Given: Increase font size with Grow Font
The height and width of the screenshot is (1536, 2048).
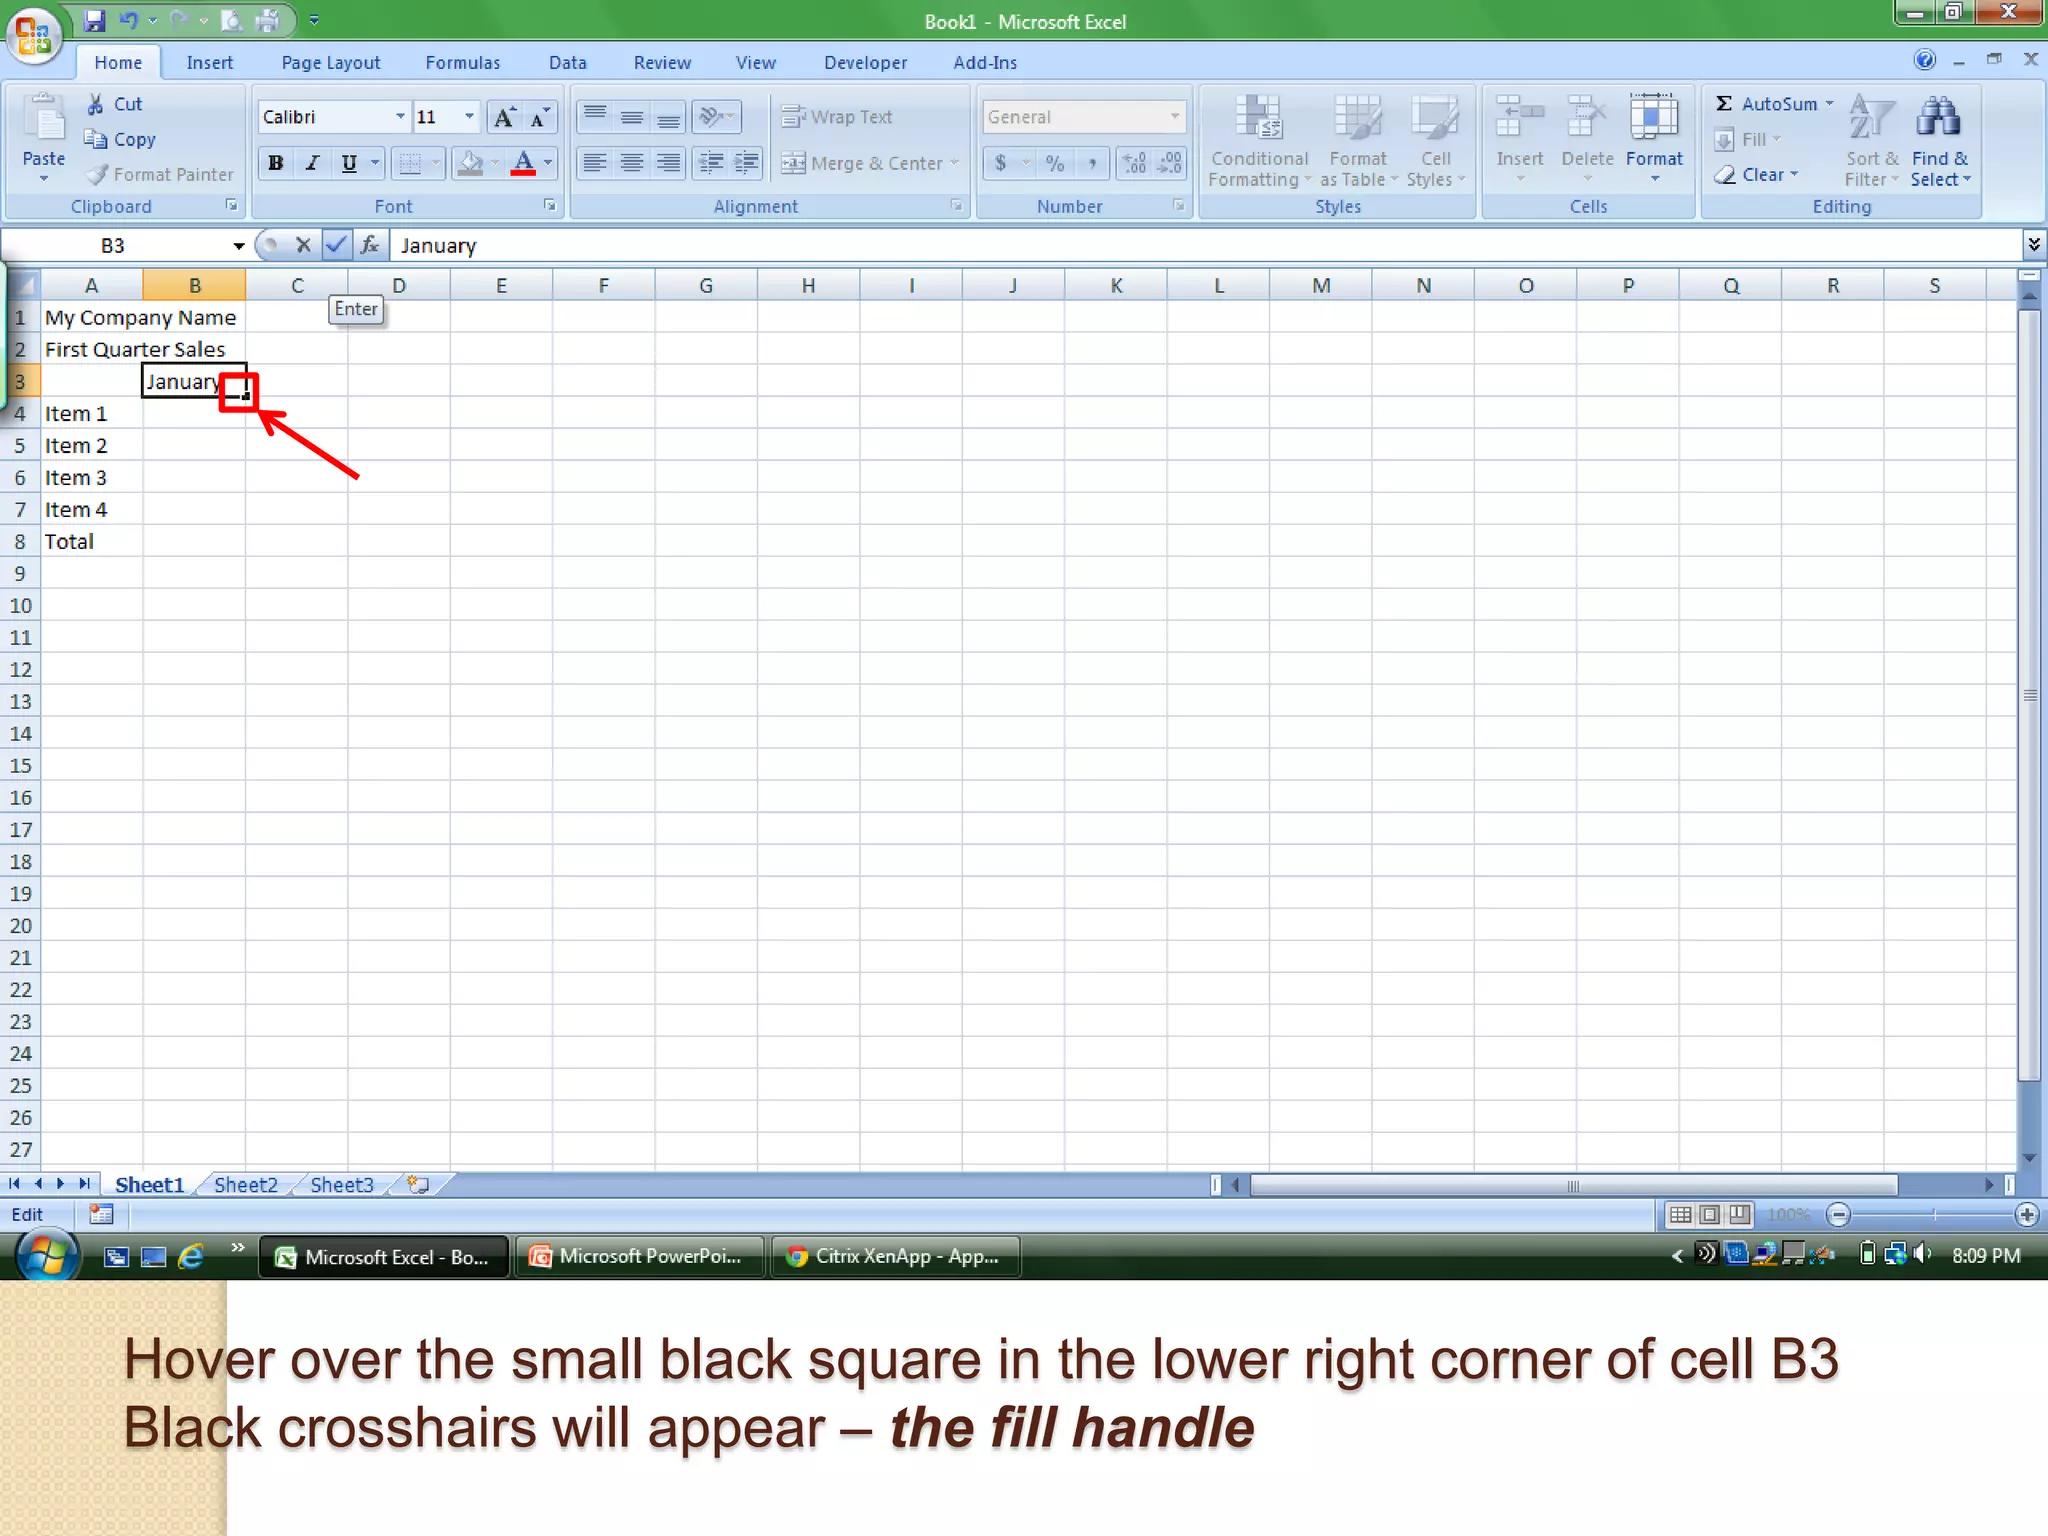Looking at the screenshot, I should coord(504,117).
